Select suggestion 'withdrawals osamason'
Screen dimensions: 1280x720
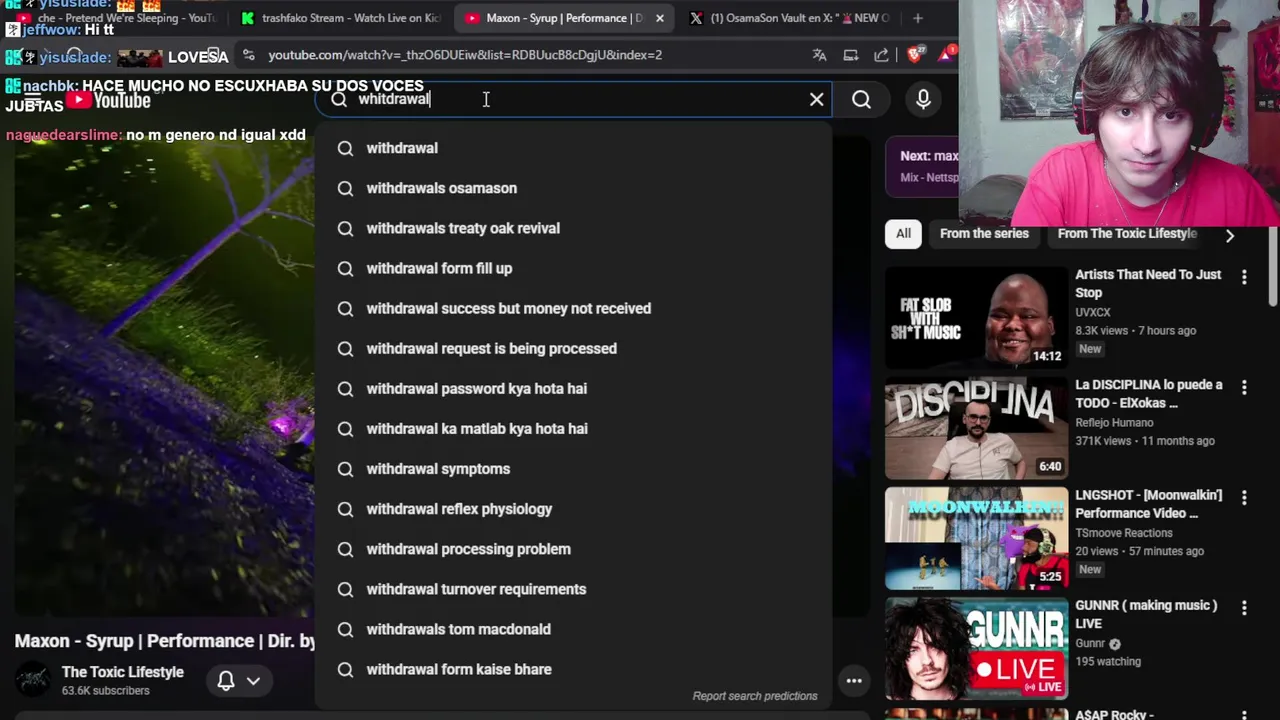(574, 188)
